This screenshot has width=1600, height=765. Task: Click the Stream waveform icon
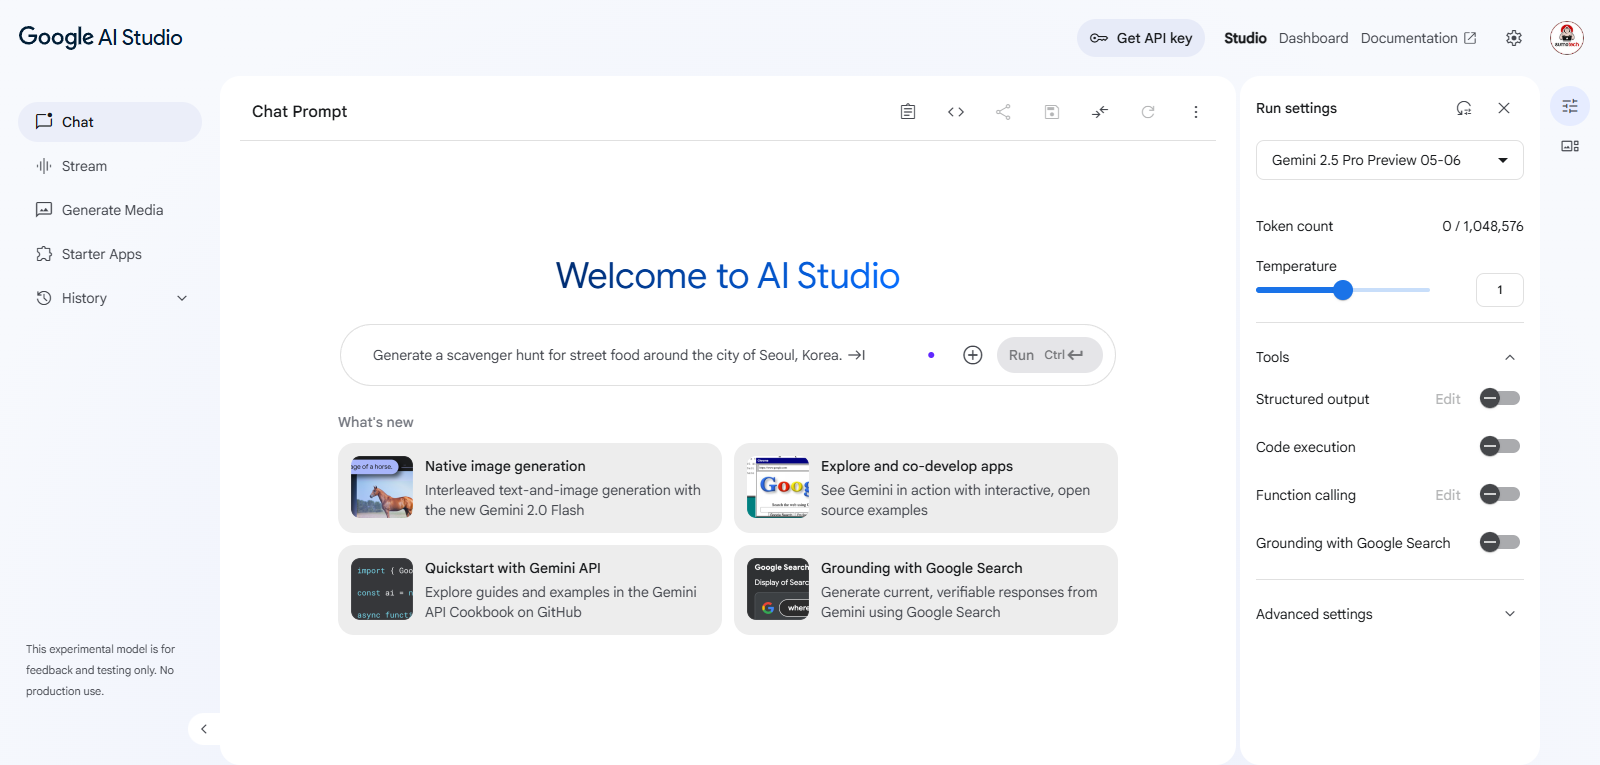pos(44,166)
